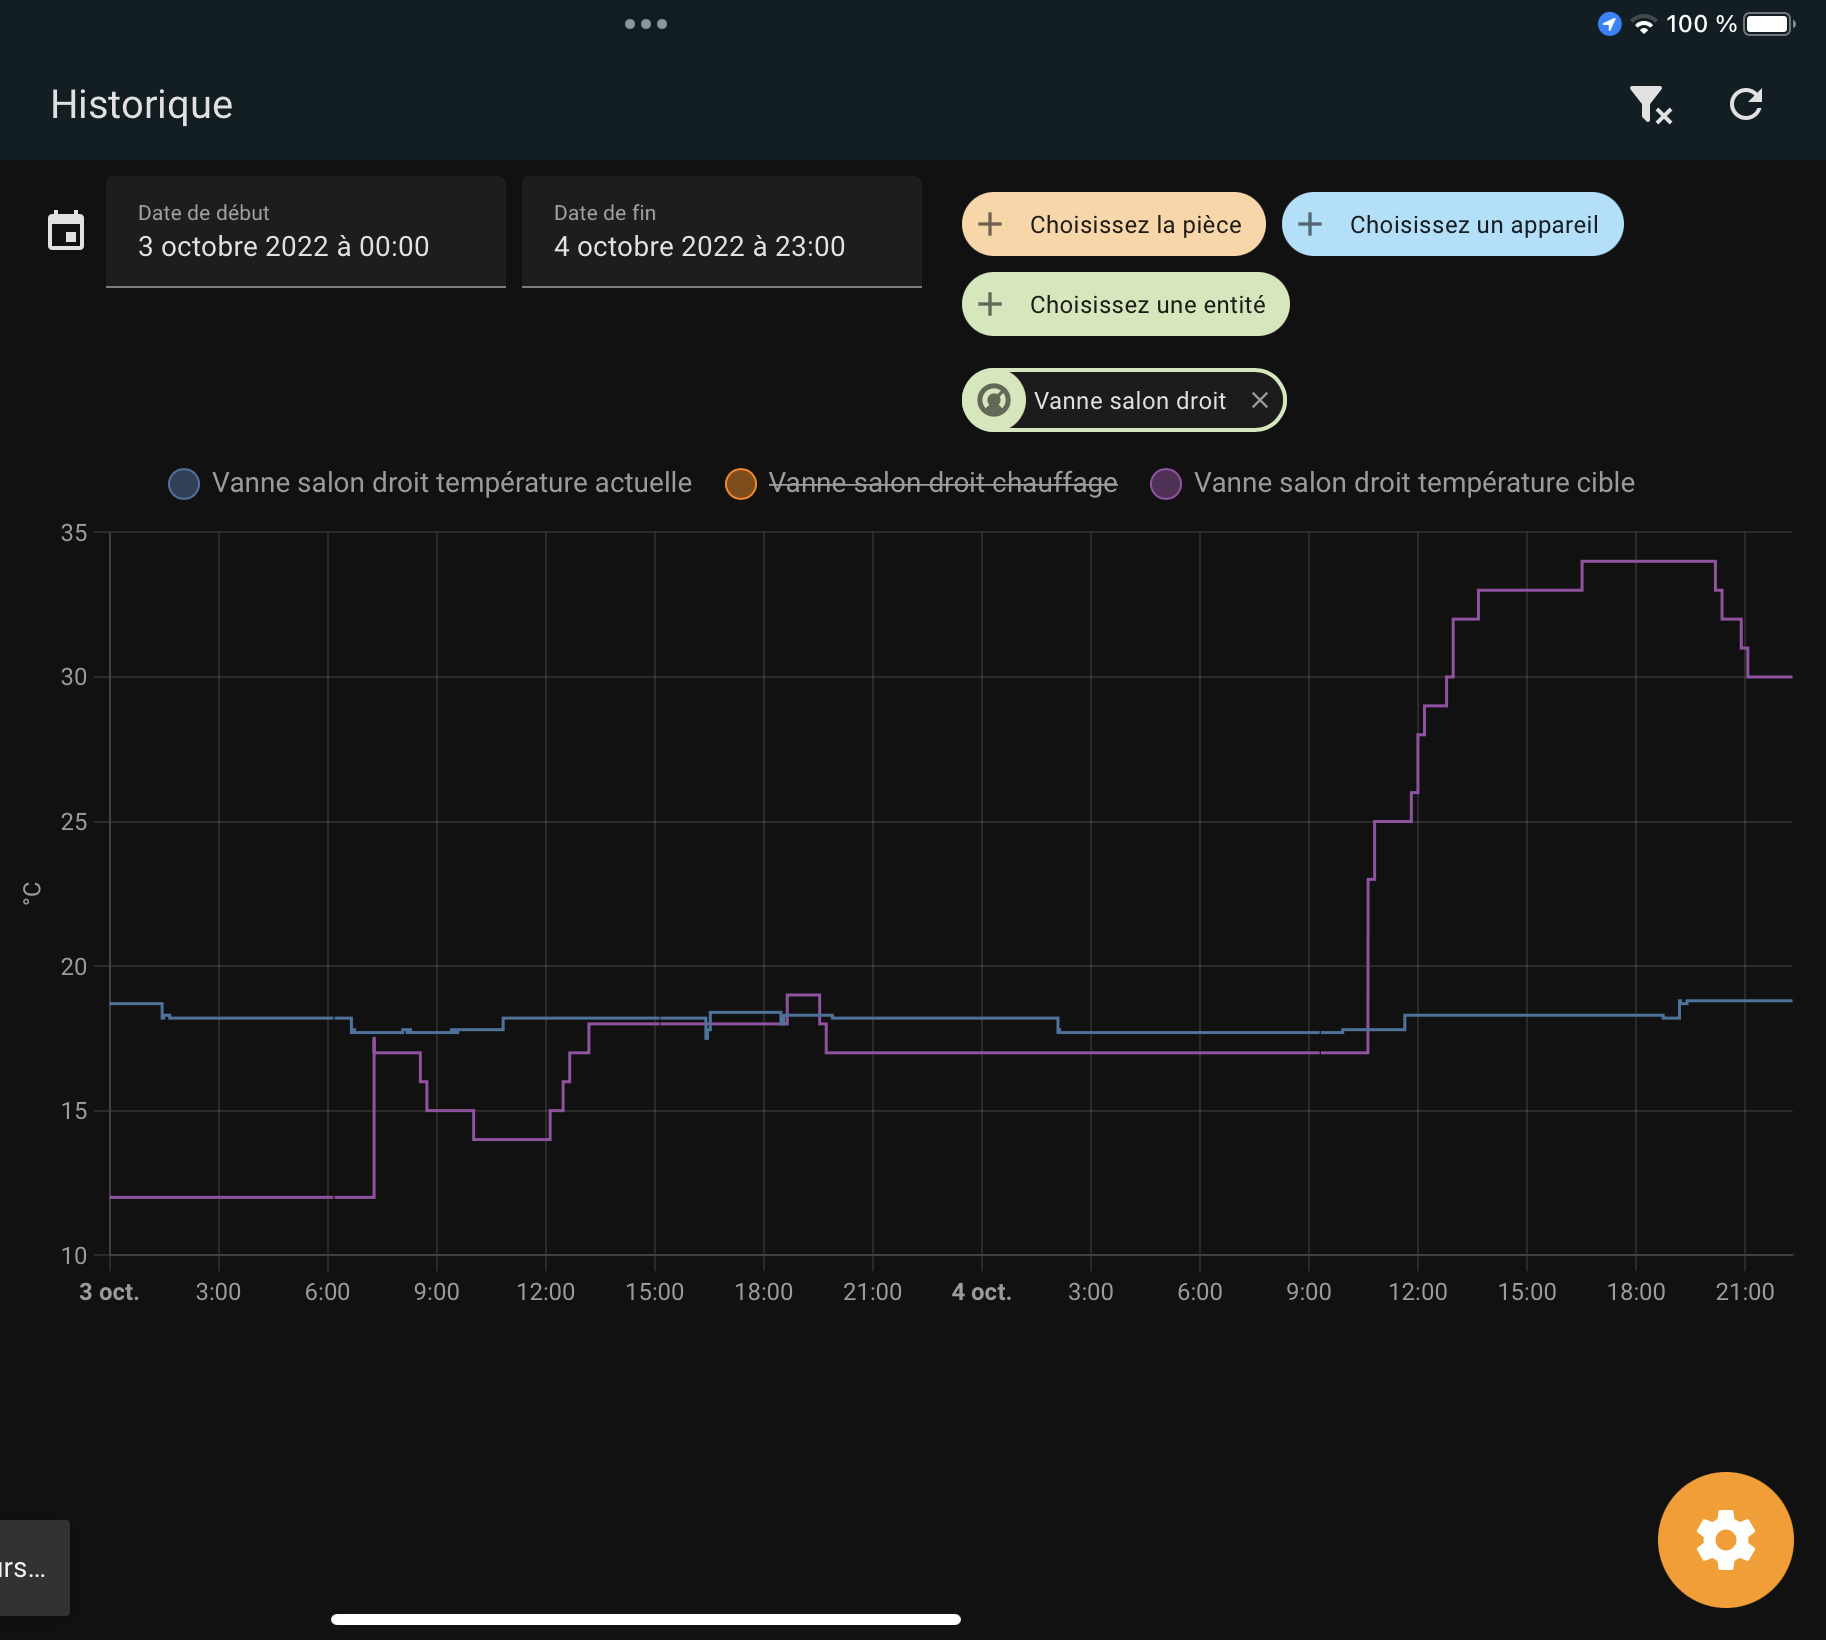1826x1640 pixels.
Task: Open the Date de fin picker
Action: (x=721, y=232)
